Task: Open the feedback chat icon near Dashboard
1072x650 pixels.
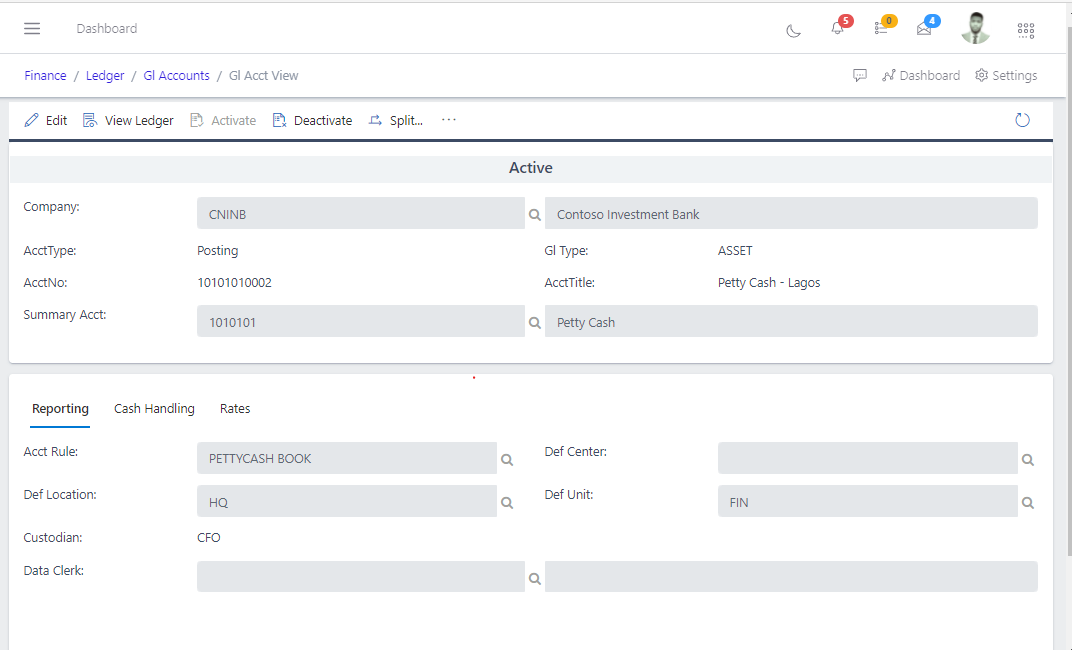Action: pyautogui.click(x=860, y=75)
